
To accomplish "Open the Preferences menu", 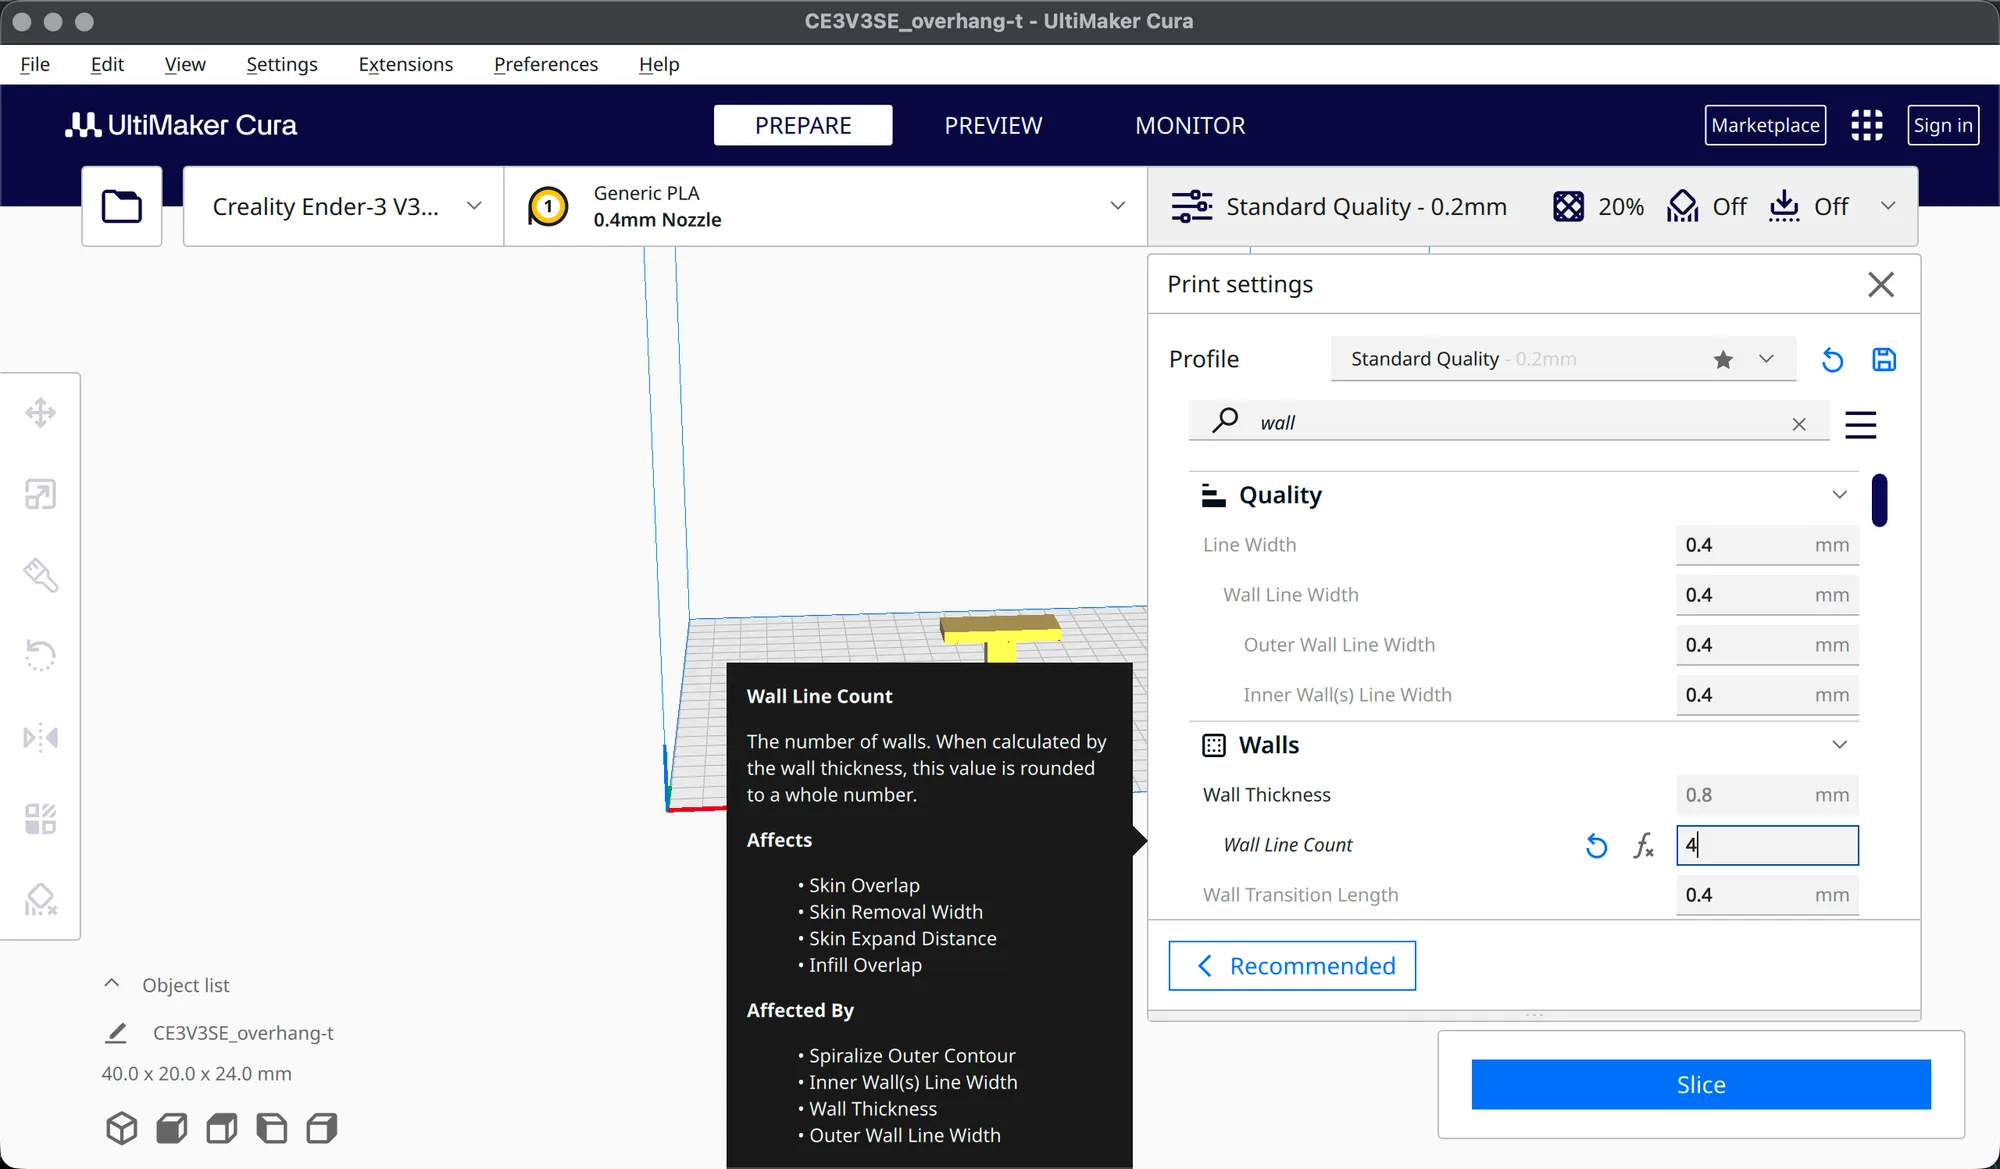I will coord(546,64).
